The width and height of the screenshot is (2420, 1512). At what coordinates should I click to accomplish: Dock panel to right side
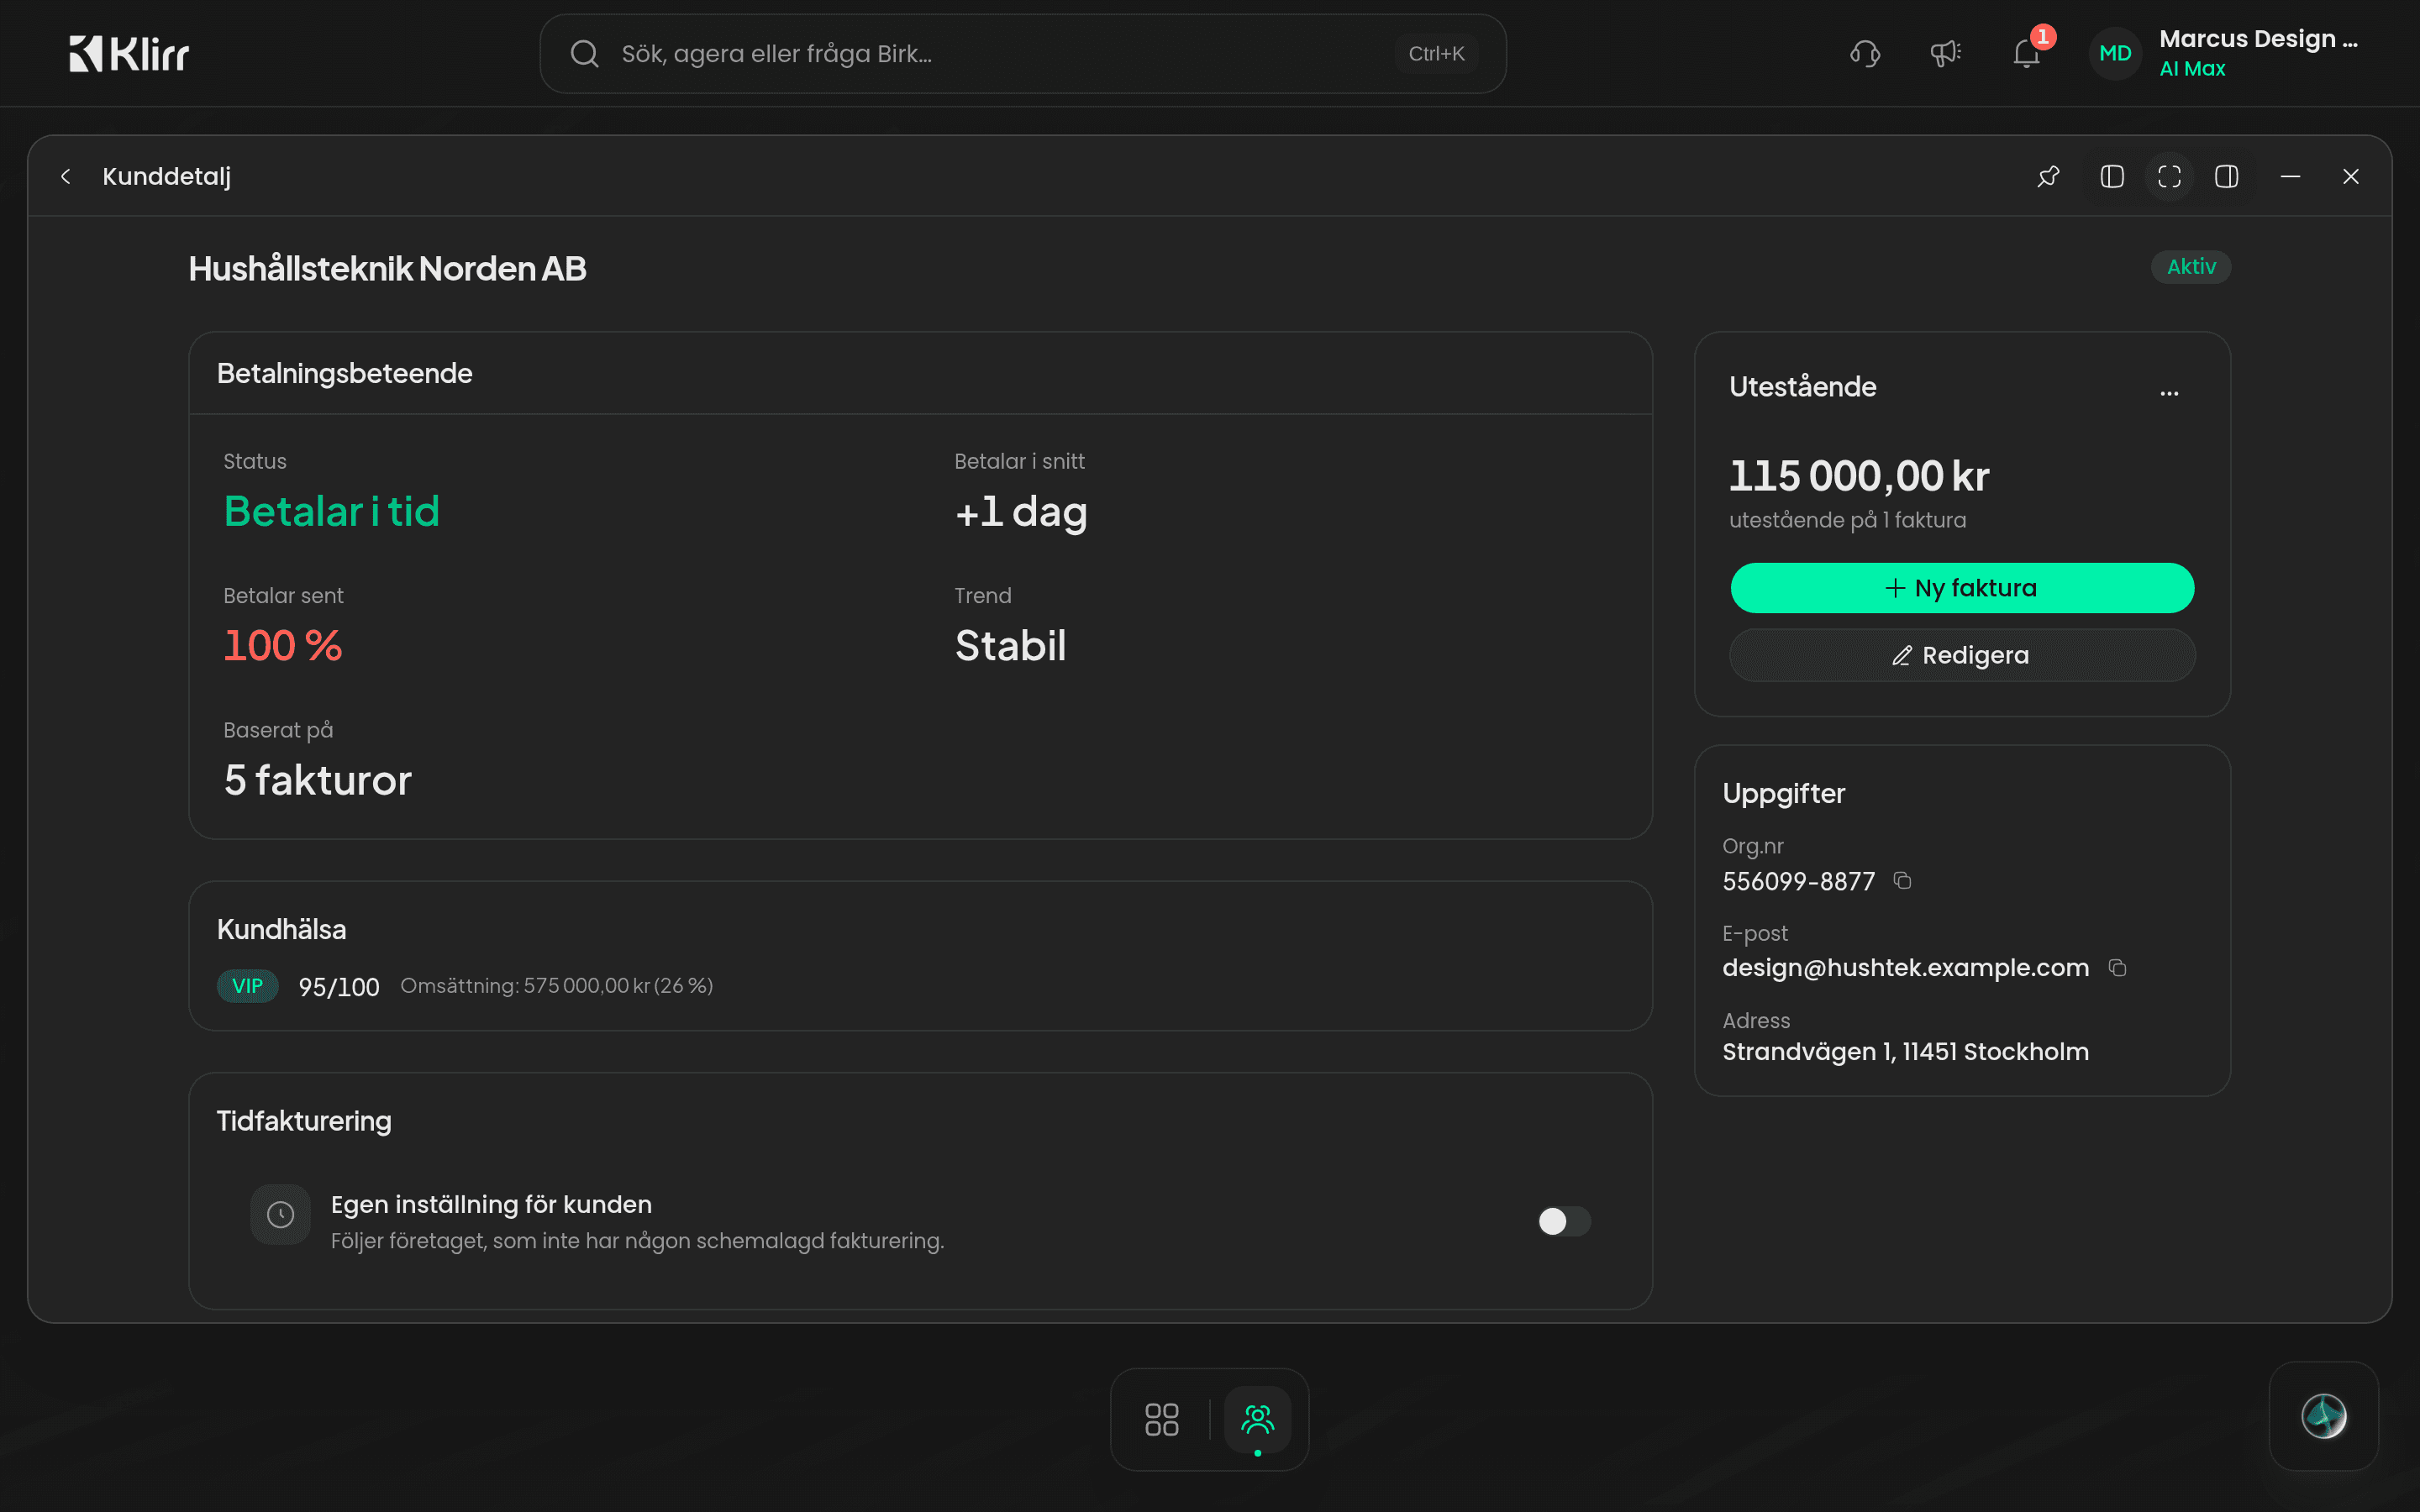pos(2226,177)
